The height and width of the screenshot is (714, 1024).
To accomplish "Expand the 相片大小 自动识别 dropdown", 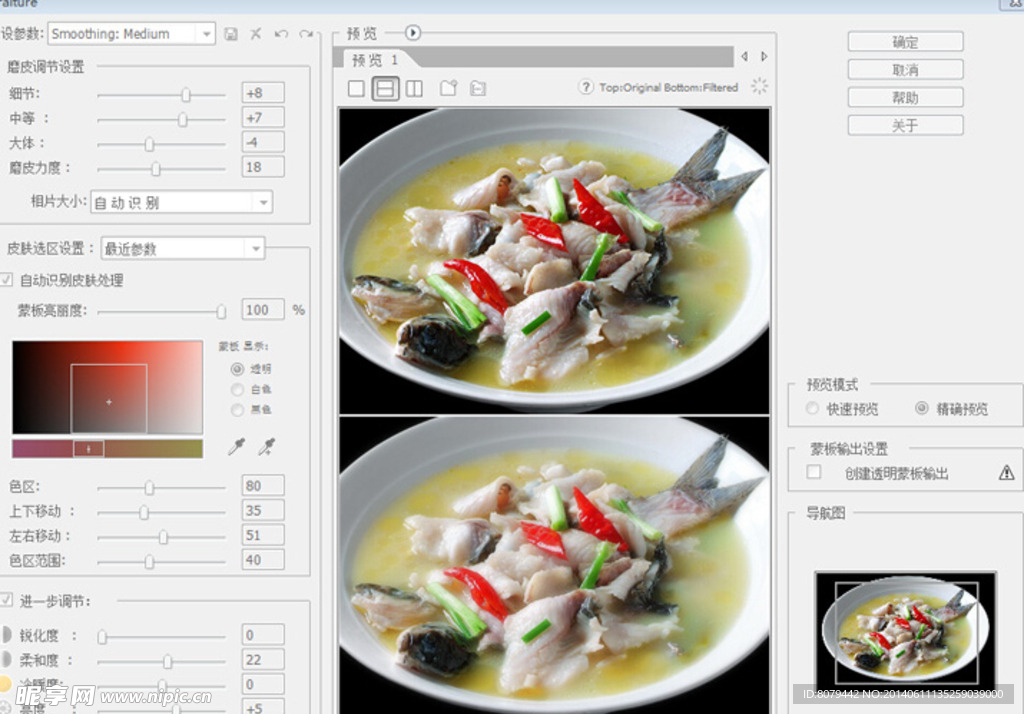I will [181, 202].
